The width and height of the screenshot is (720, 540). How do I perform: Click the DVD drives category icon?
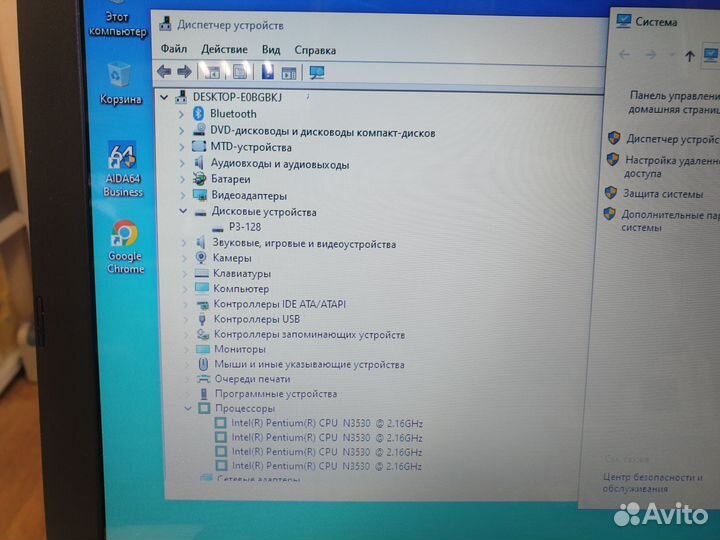click(x=199, y=130)
